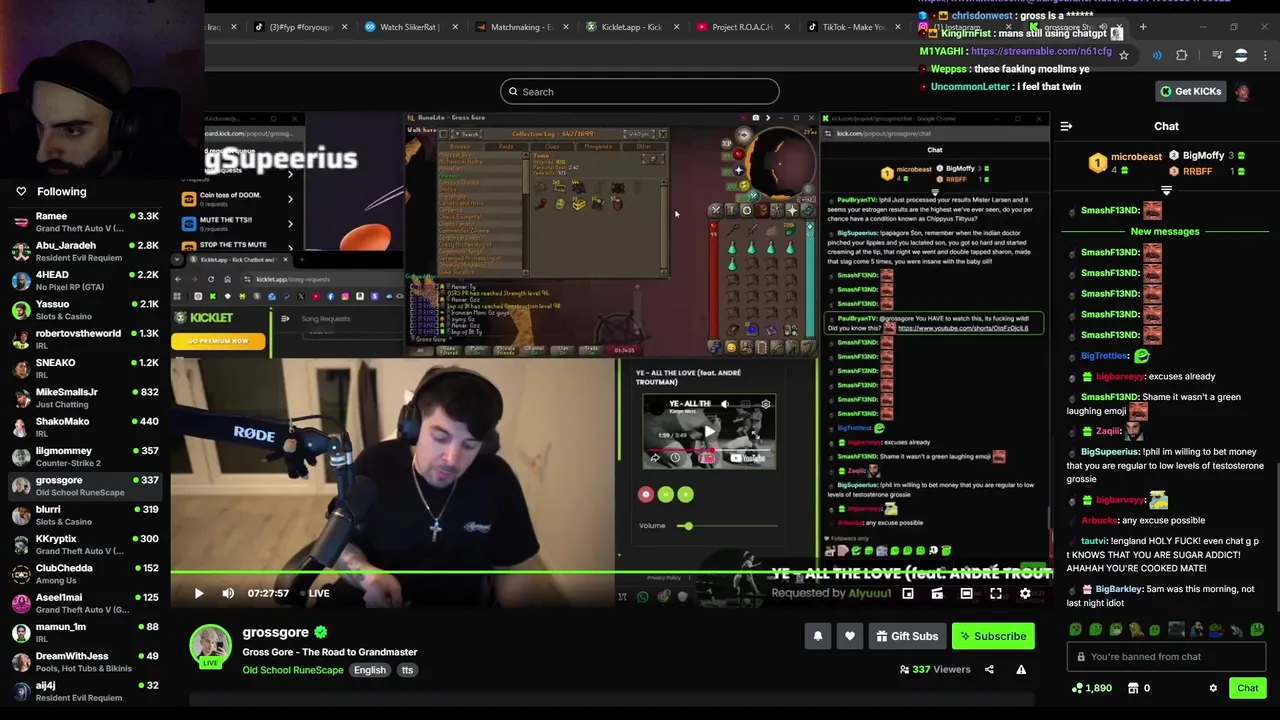Screen dimensions: 1280x720
Task: Open DreamWithJess's channel in the sidebar
Action: [x=85, y=662]
